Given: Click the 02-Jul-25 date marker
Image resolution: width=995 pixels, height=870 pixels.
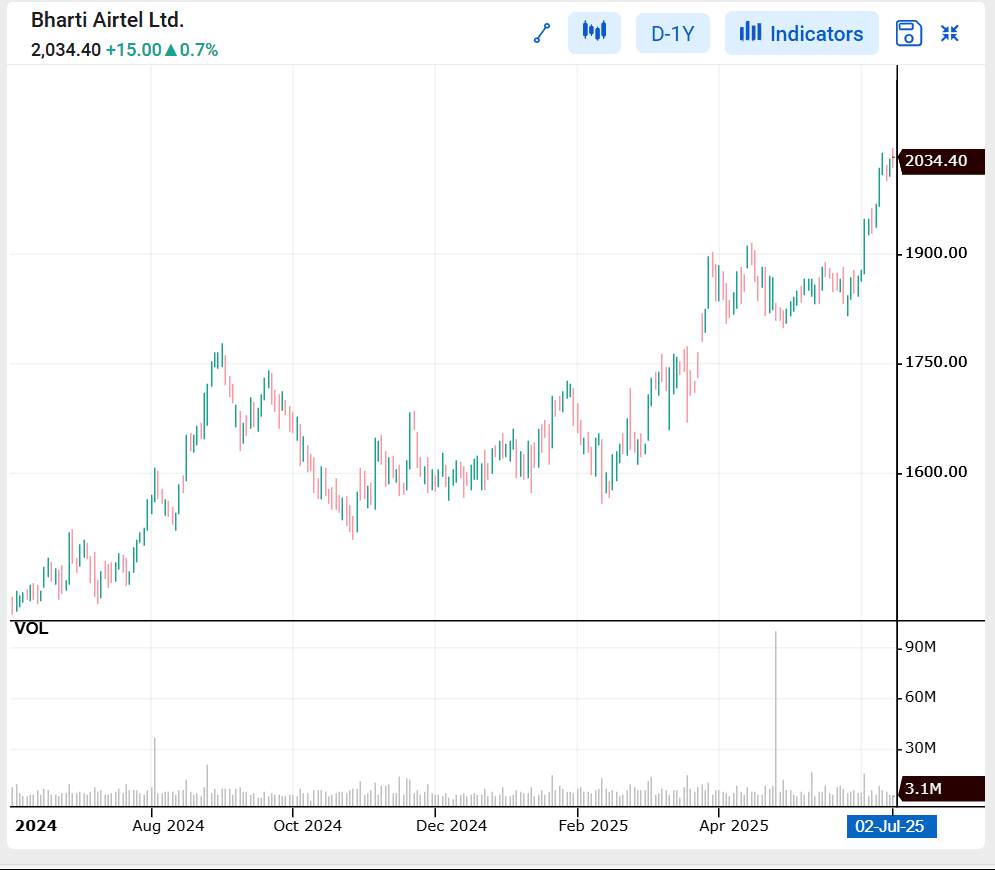Looking at the screenshot, I should pos(891,826).
